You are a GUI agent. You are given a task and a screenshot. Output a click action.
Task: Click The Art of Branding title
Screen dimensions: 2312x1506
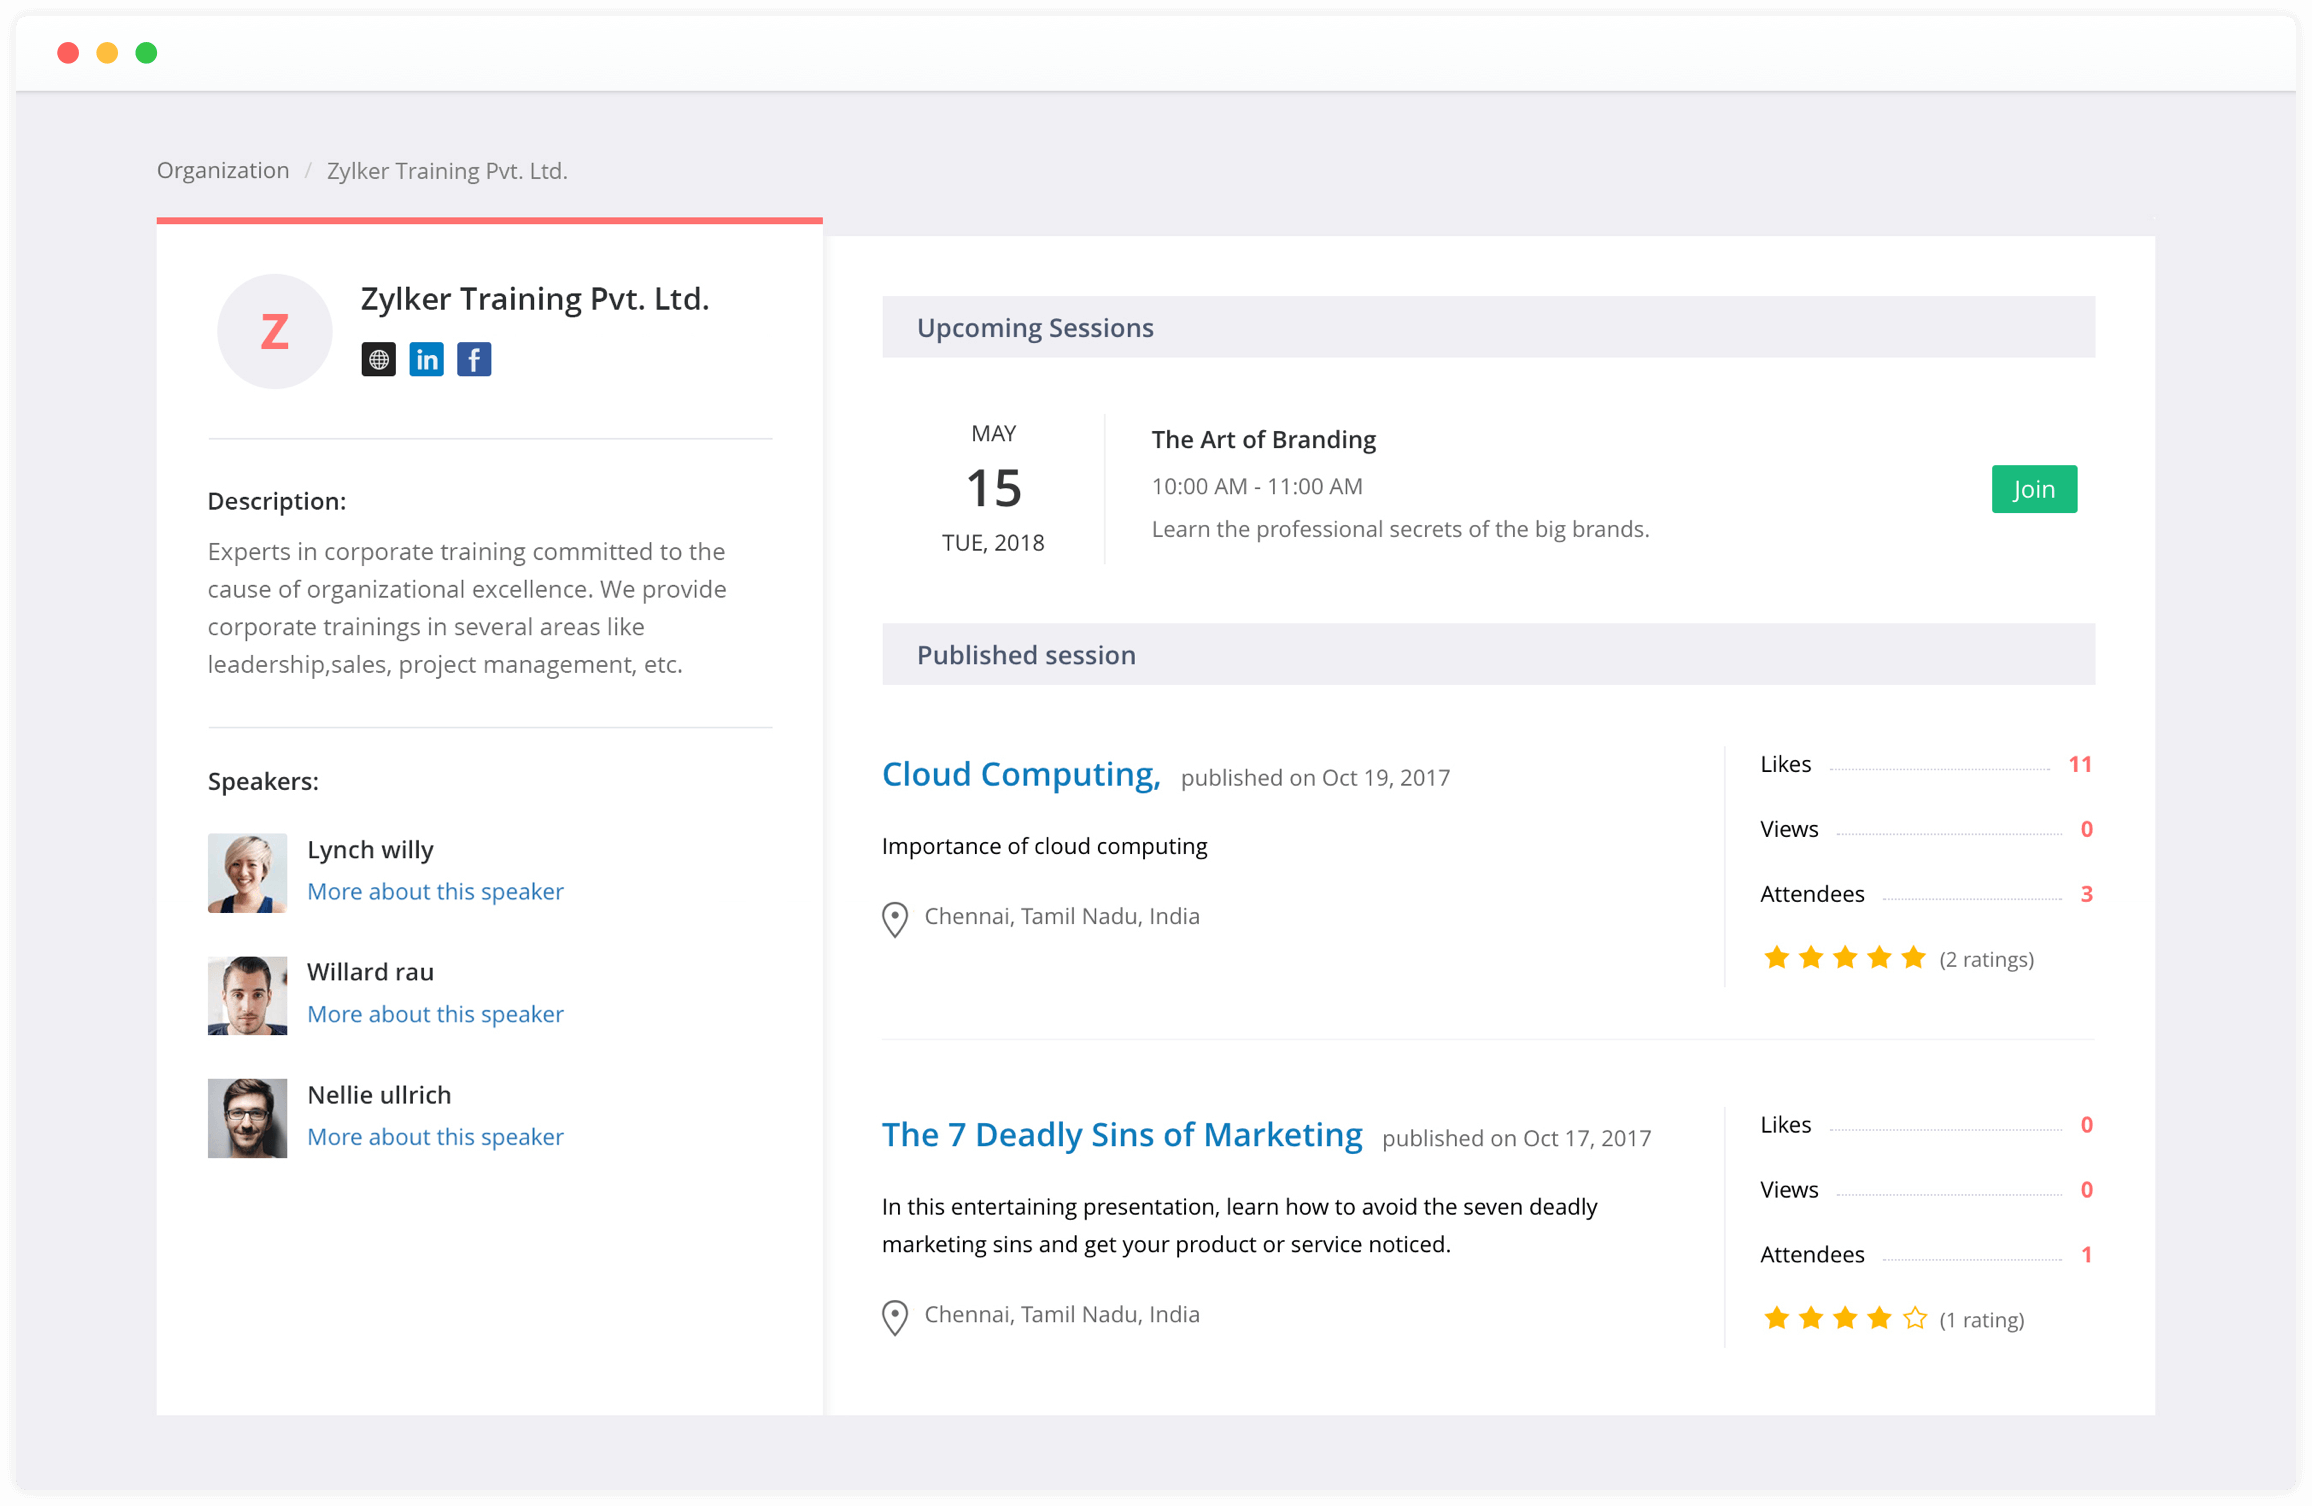tap(1263, 439)
